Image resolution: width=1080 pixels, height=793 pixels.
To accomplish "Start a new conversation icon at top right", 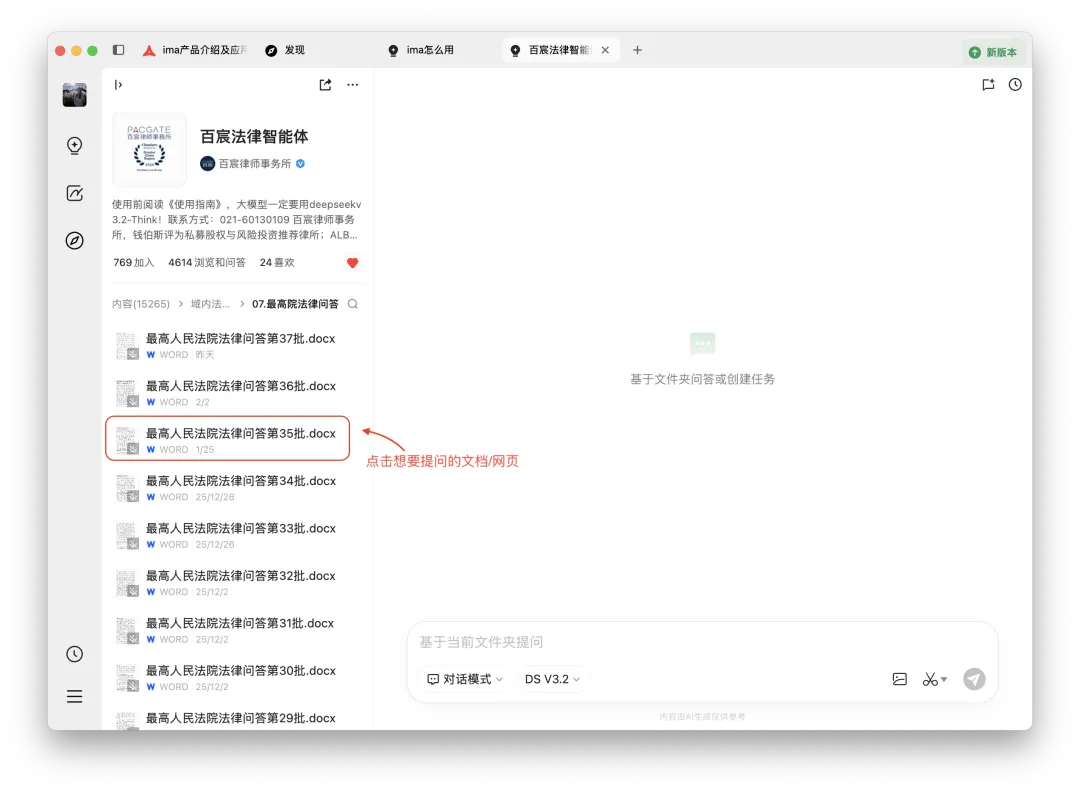I will [988, 85].
